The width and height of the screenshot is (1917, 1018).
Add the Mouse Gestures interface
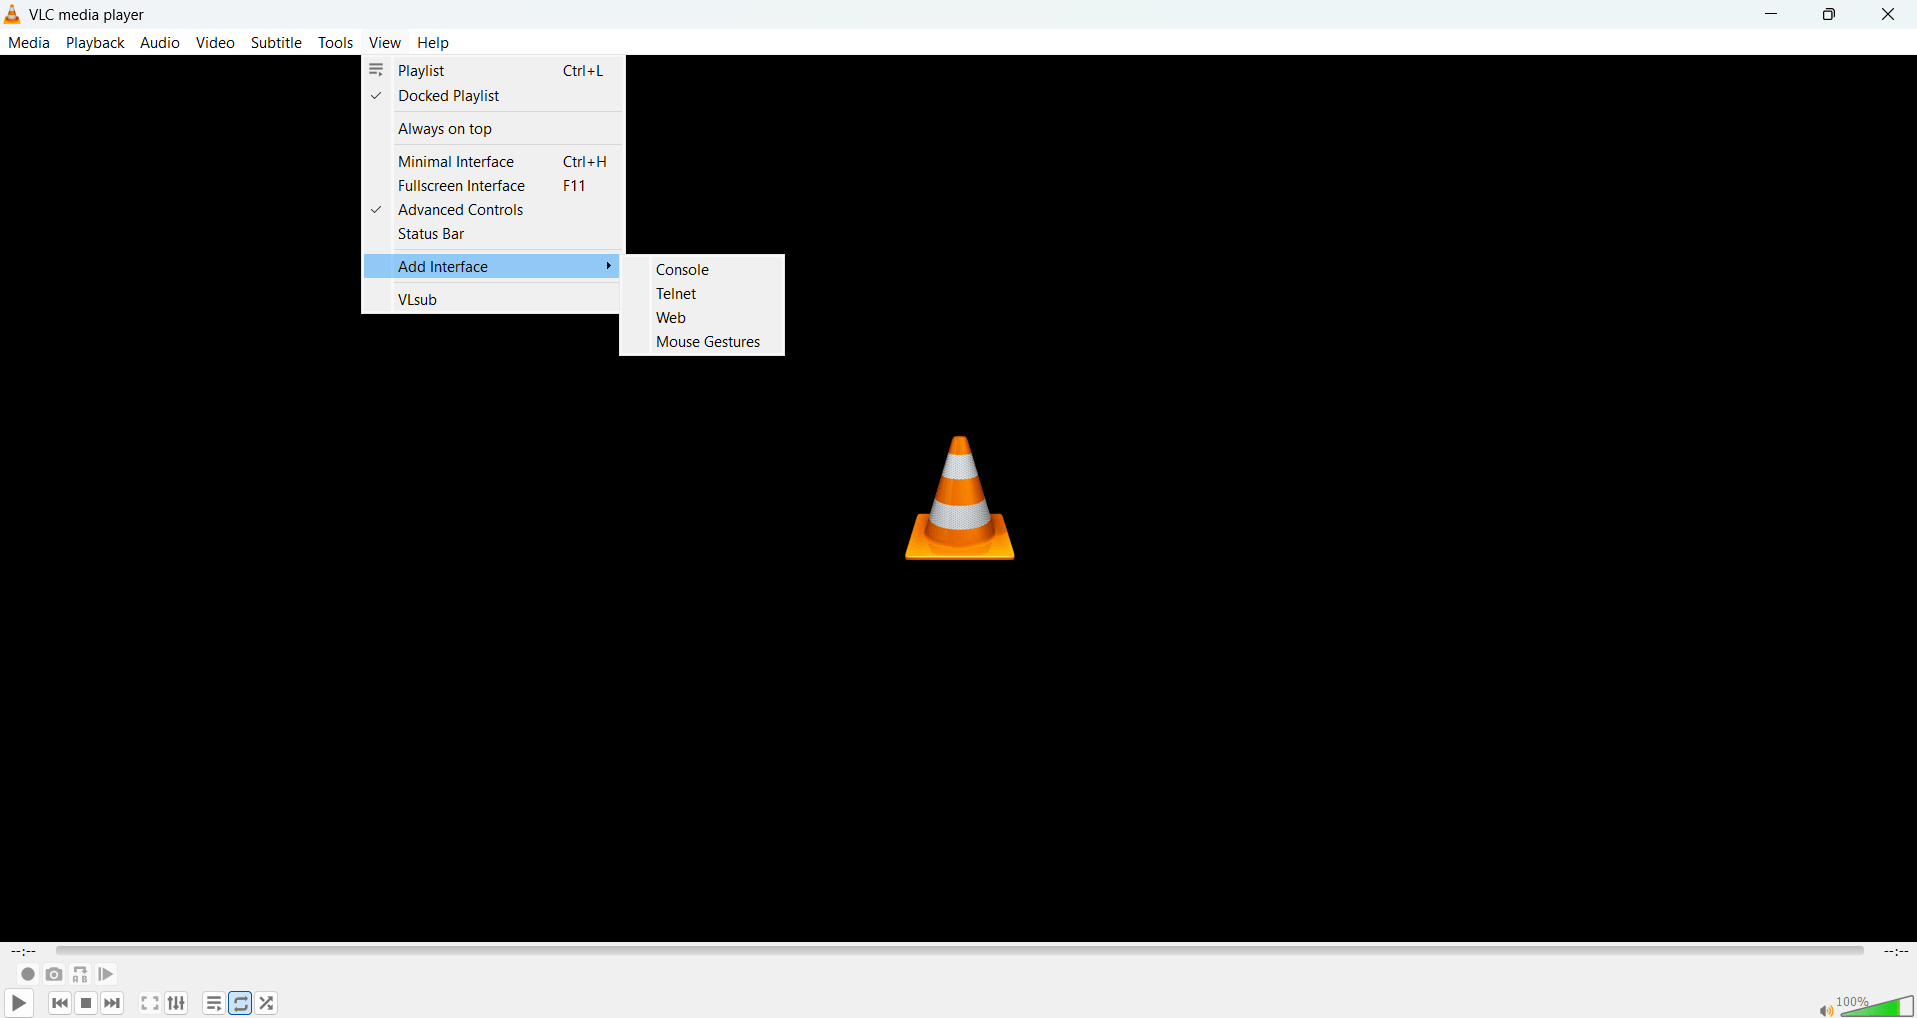(x=702, y=342)
